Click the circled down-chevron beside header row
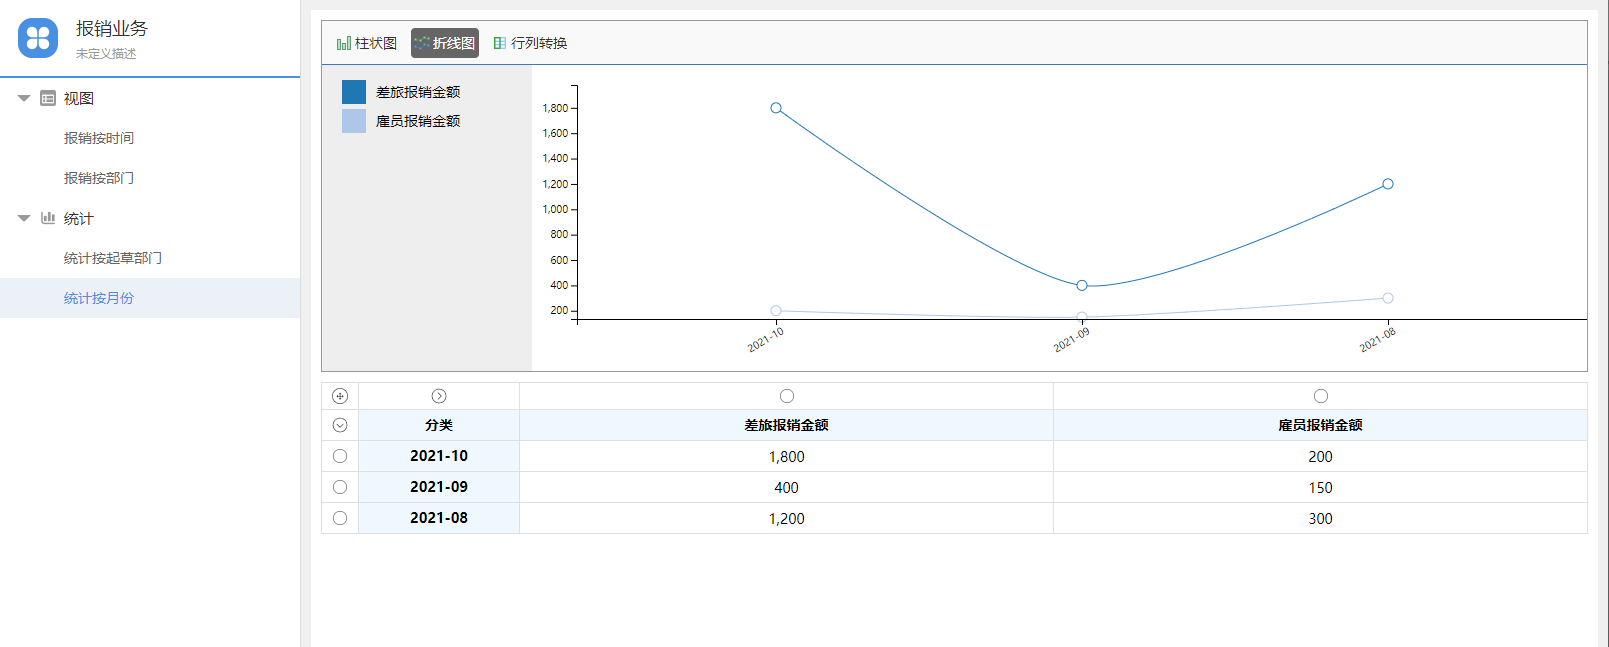Viewport: 1609px width, 647px height. pyautogui.click(x=340, y=425)
